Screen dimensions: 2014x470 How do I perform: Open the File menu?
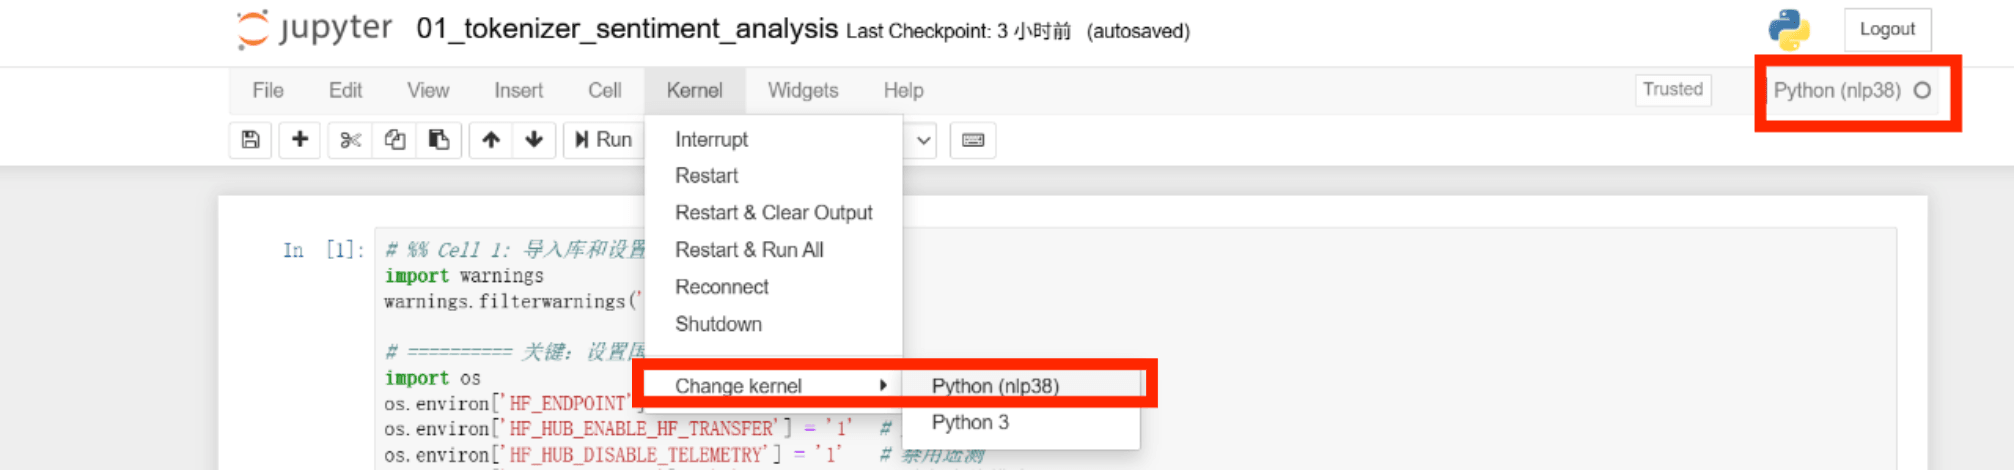point(268,90)
